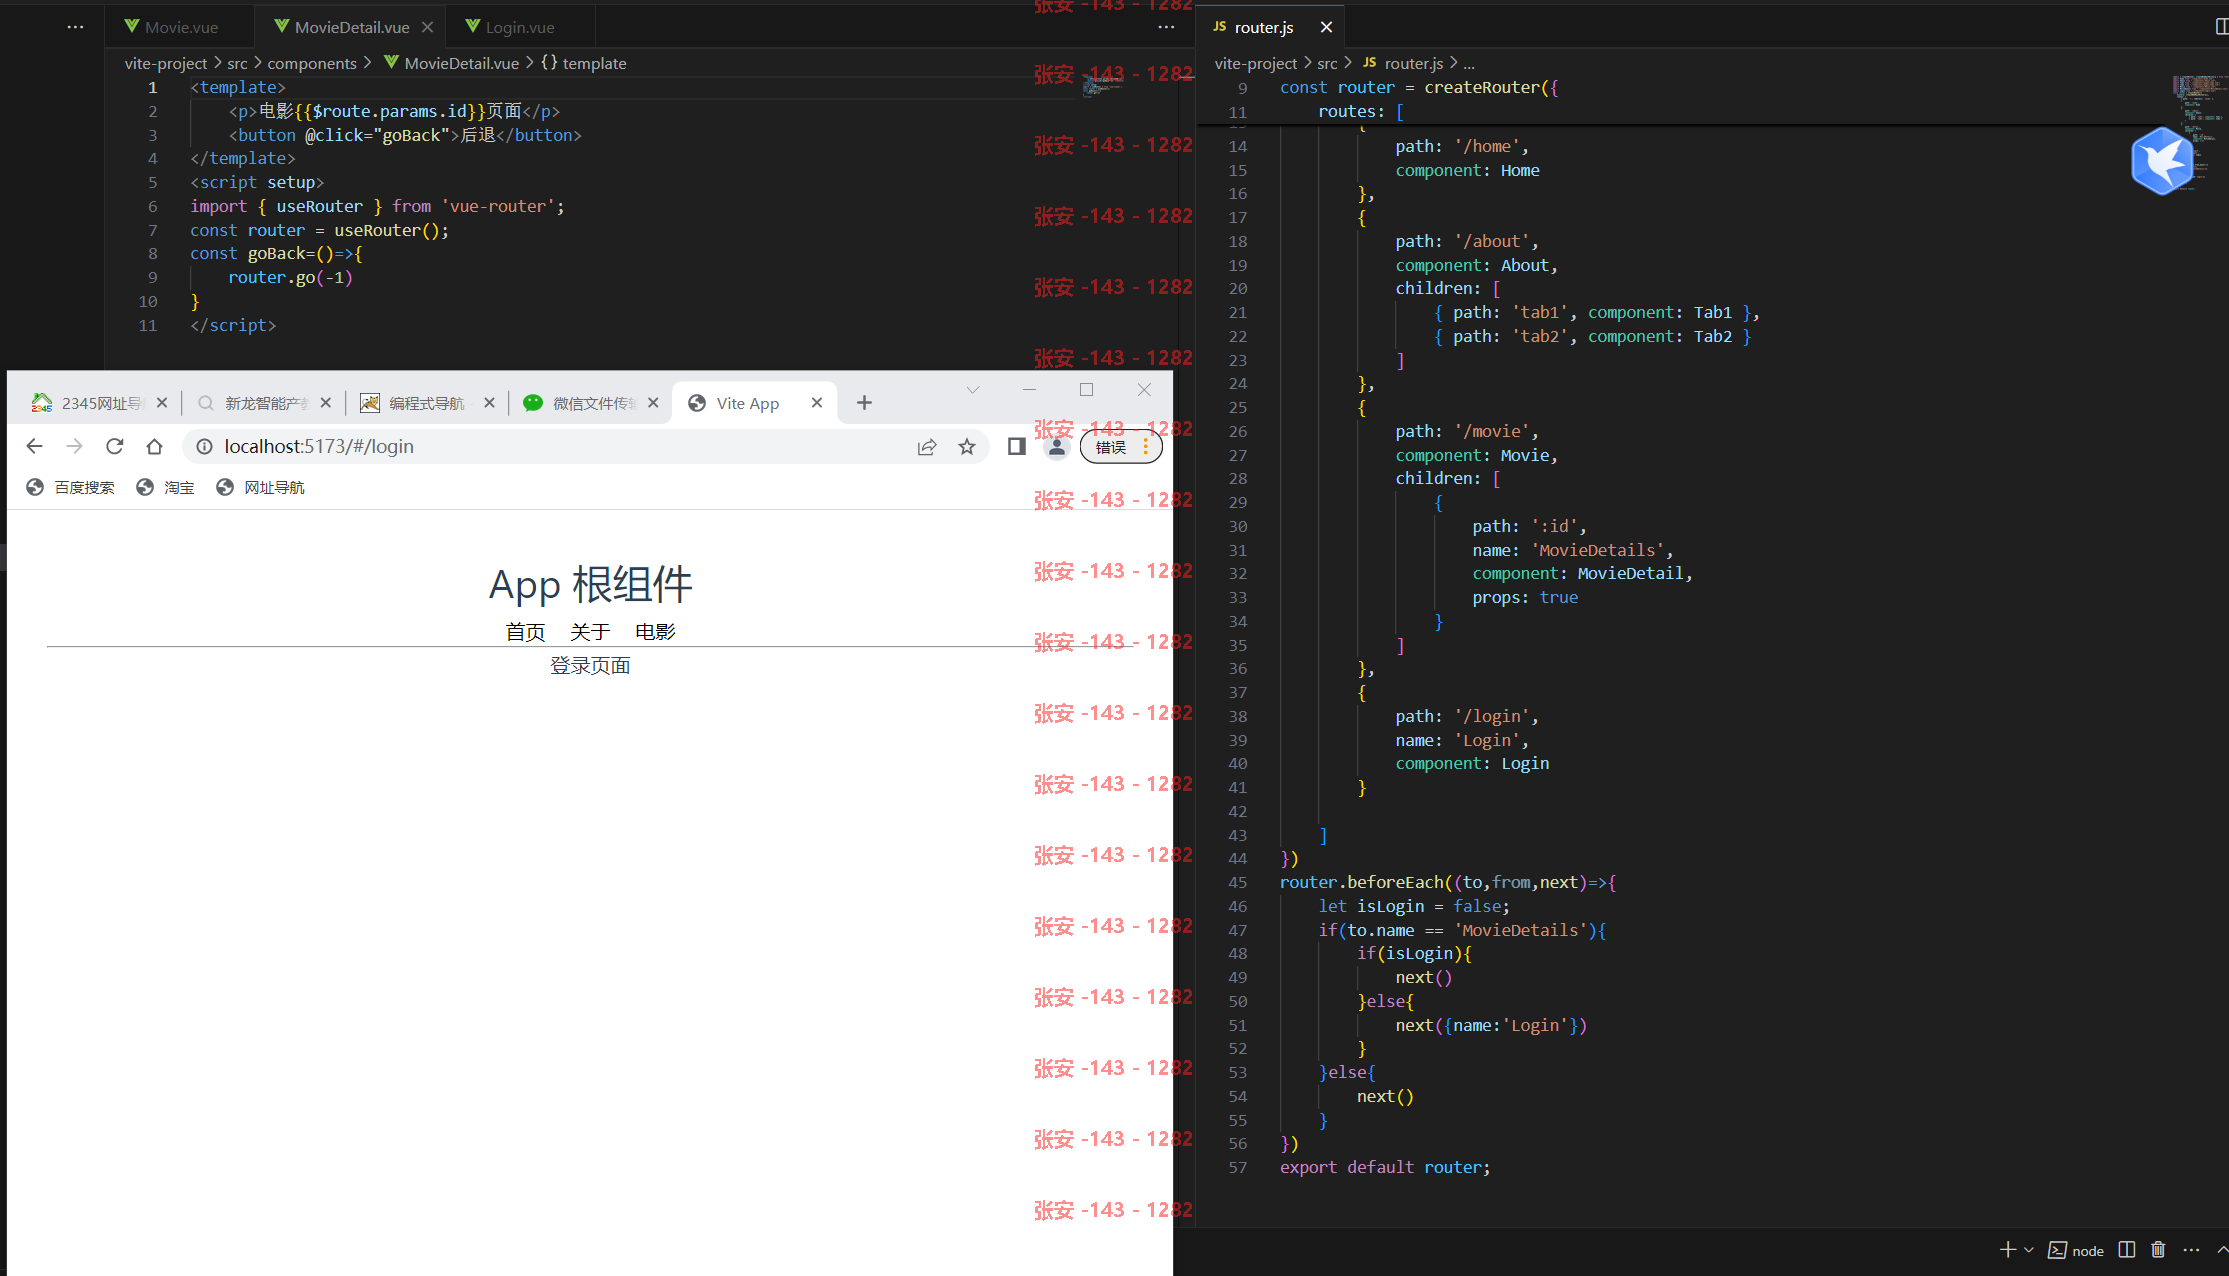Click the 登录页面 text in the page
The image size is (2229, 1276).
pyautogui.click(x=590, y=666)
